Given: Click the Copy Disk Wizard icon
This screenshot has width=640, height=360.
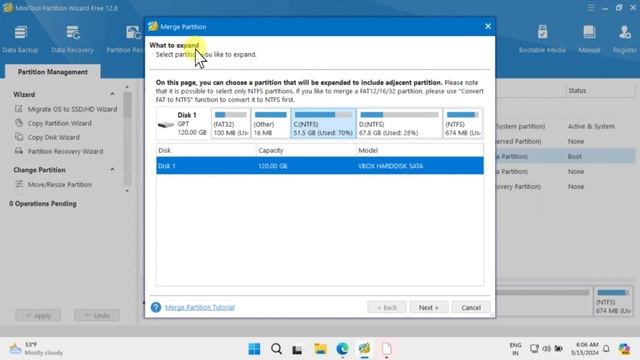Looking at the screenshot, I should (x=19, y=137).
